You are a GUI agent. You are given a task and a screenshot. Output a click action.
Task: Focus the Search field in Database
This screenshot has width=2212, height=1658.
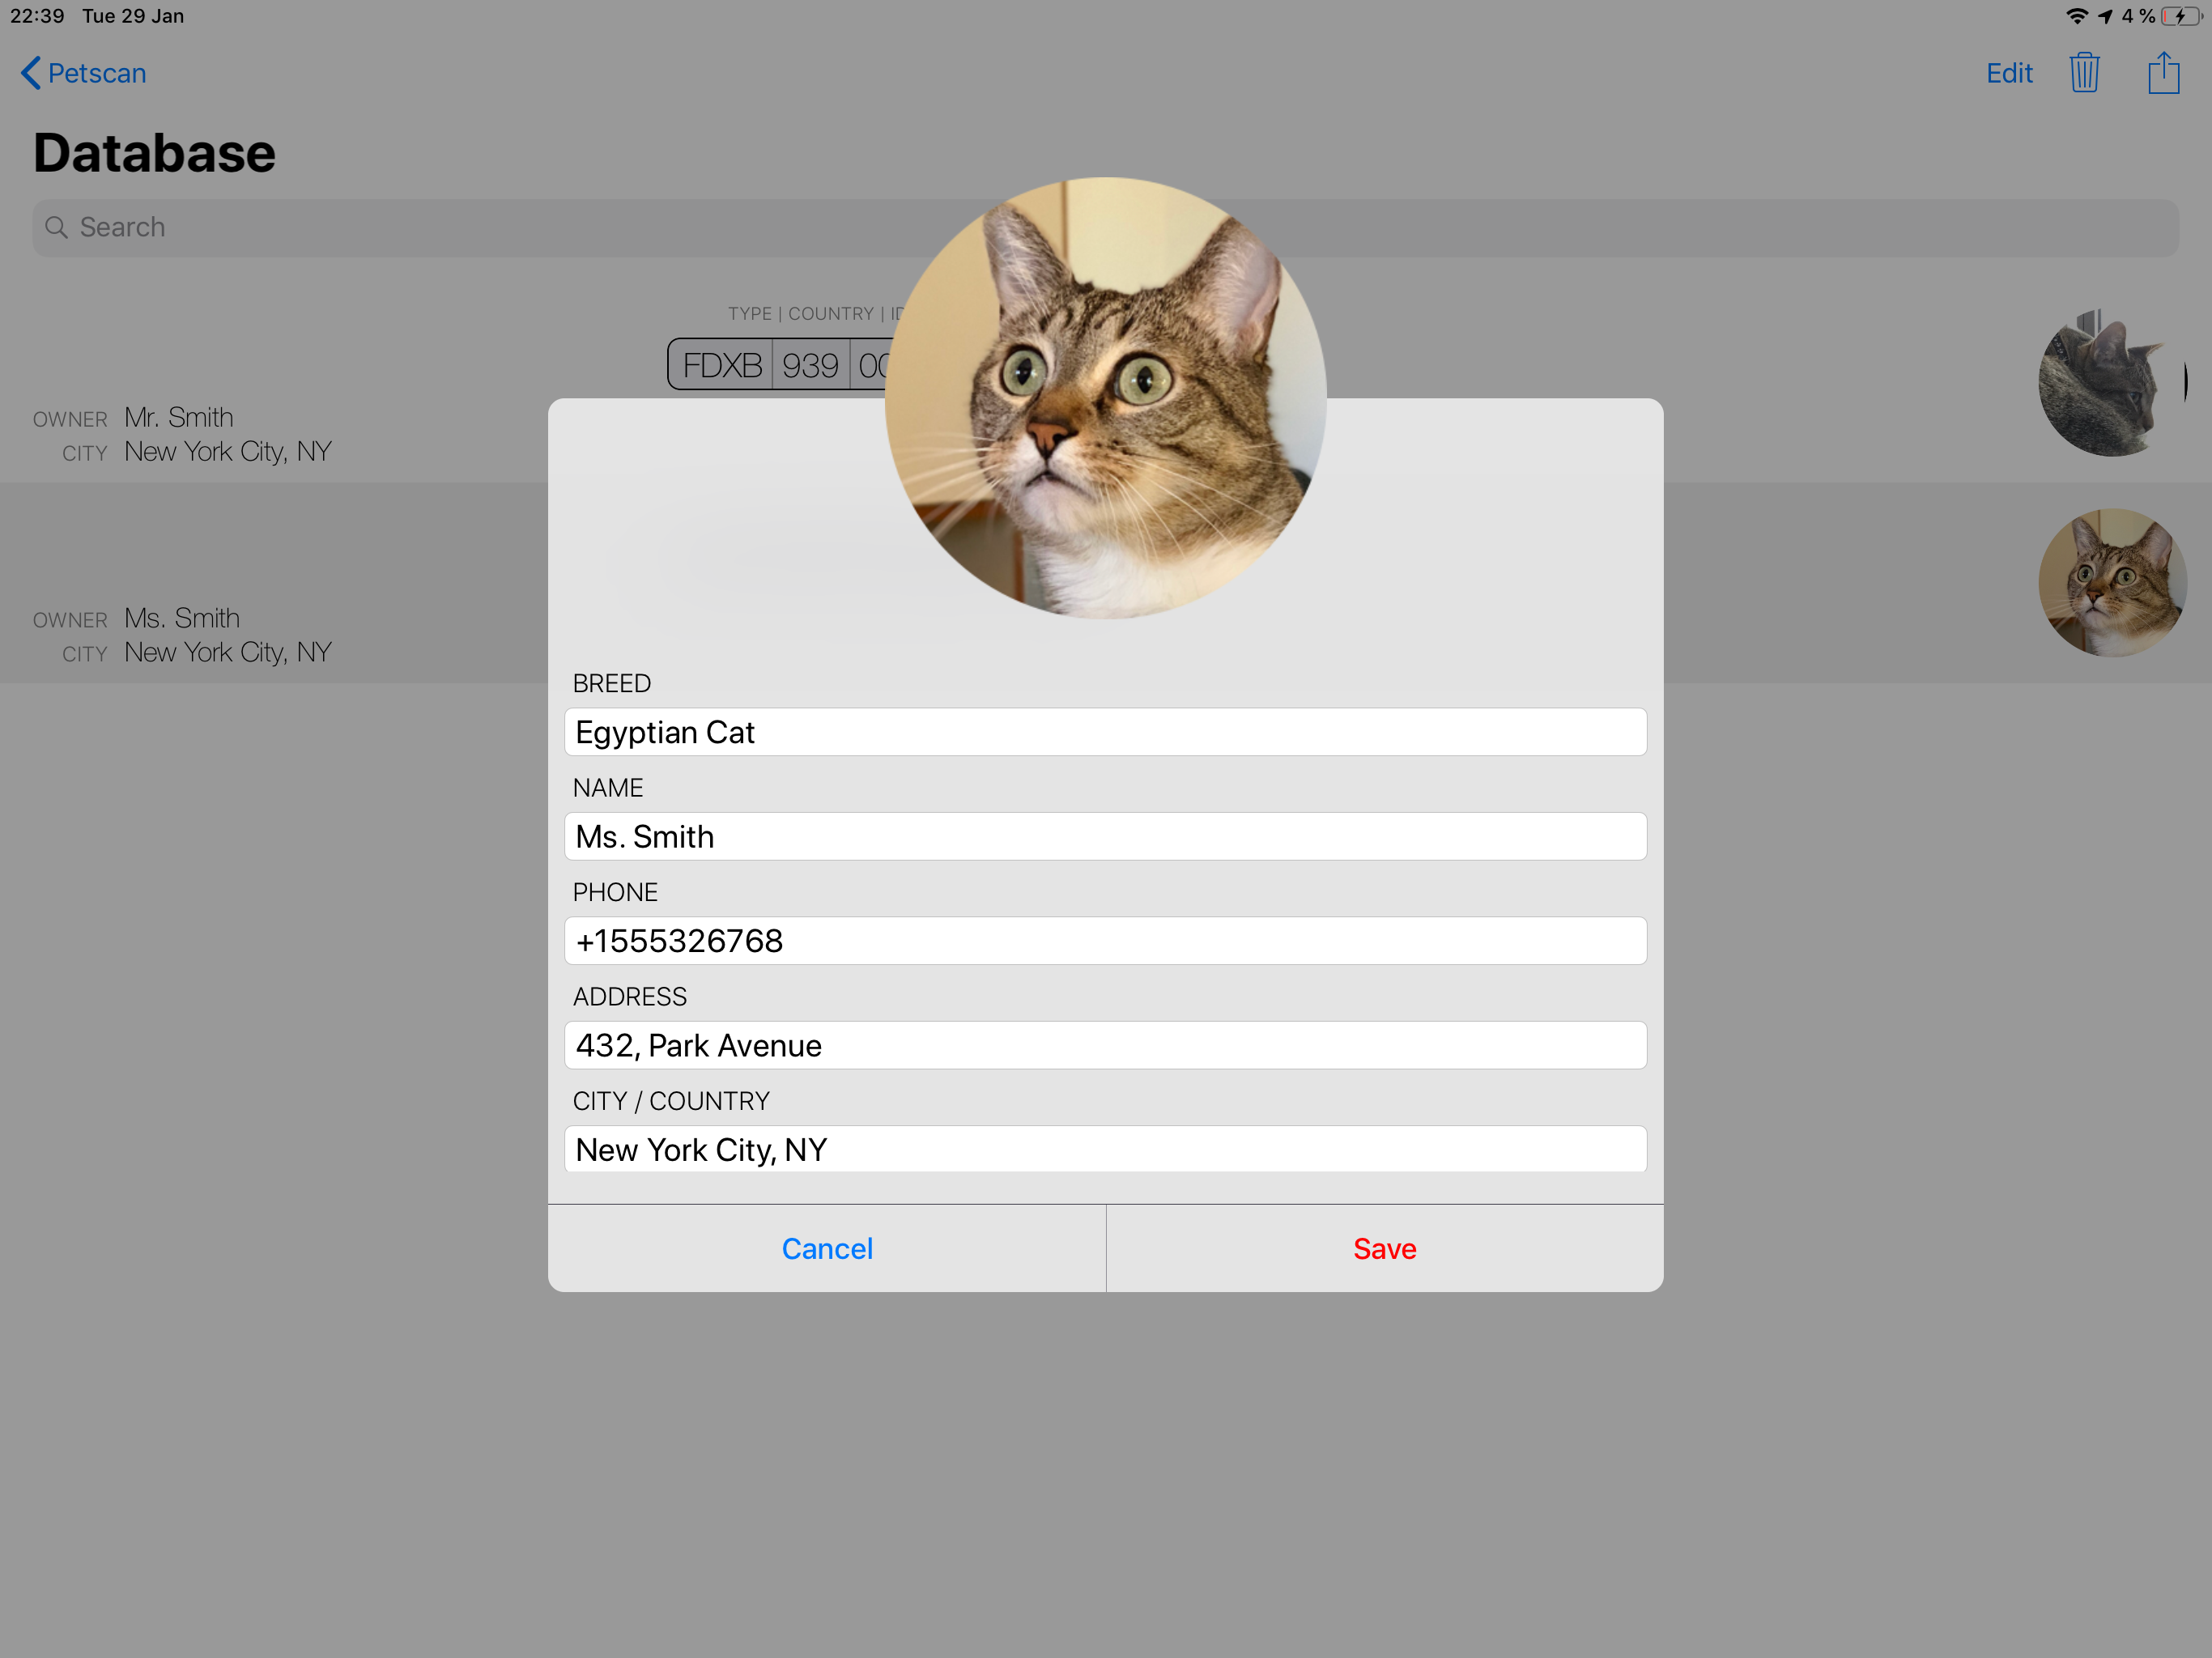(x=1105, y=227)
